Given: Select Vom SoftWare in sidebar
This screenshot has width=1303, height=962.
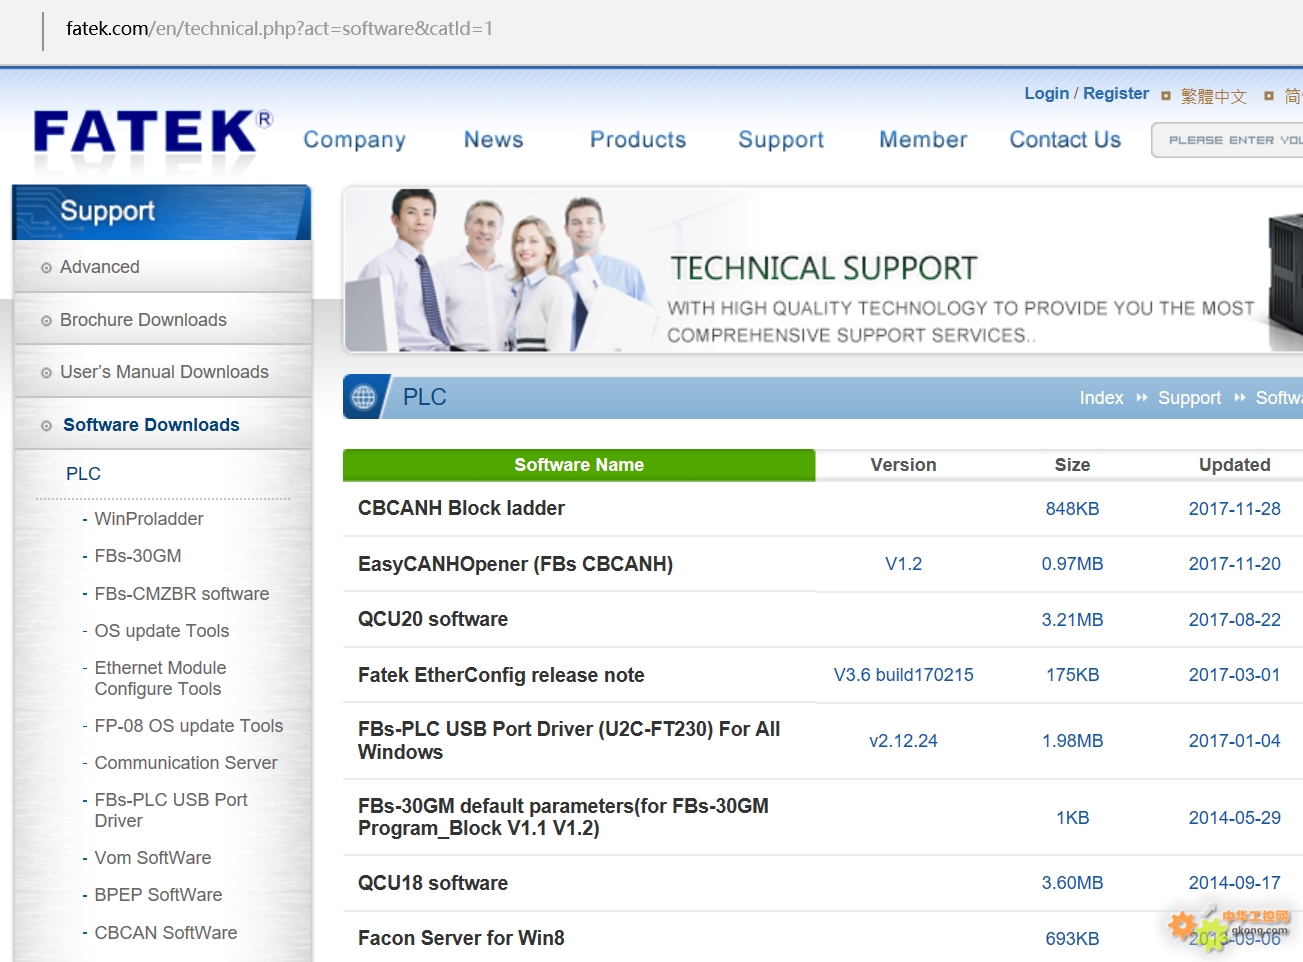Looking at the screenshot, I should tap(153, 858).
